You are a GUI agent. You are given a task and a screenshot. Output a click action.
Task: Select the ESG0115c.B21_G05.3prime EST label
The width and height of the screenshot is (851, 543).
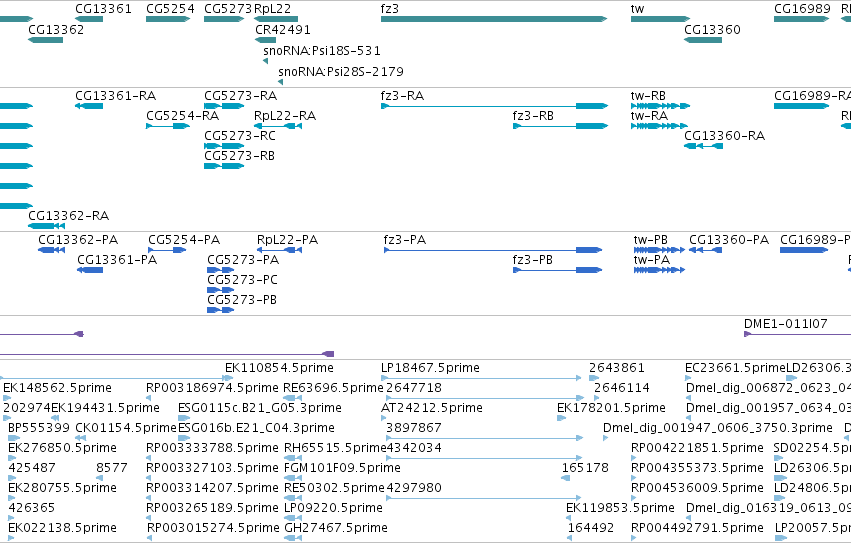pyautogui.click(x=260, y=408)
